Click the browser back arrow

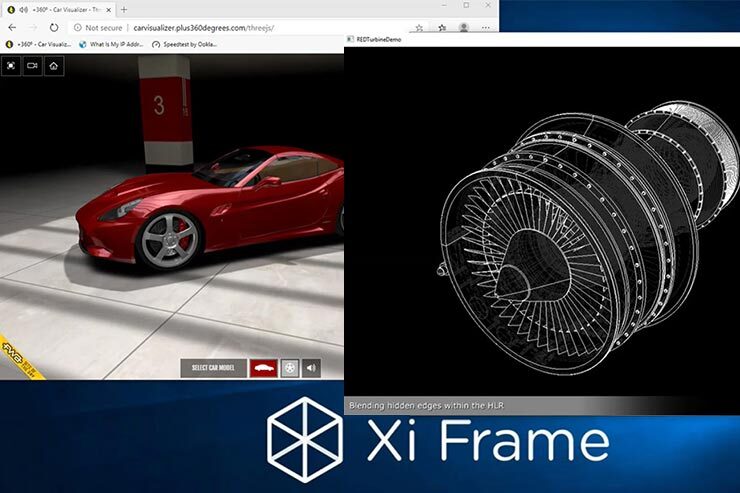[x=12, y=28]
